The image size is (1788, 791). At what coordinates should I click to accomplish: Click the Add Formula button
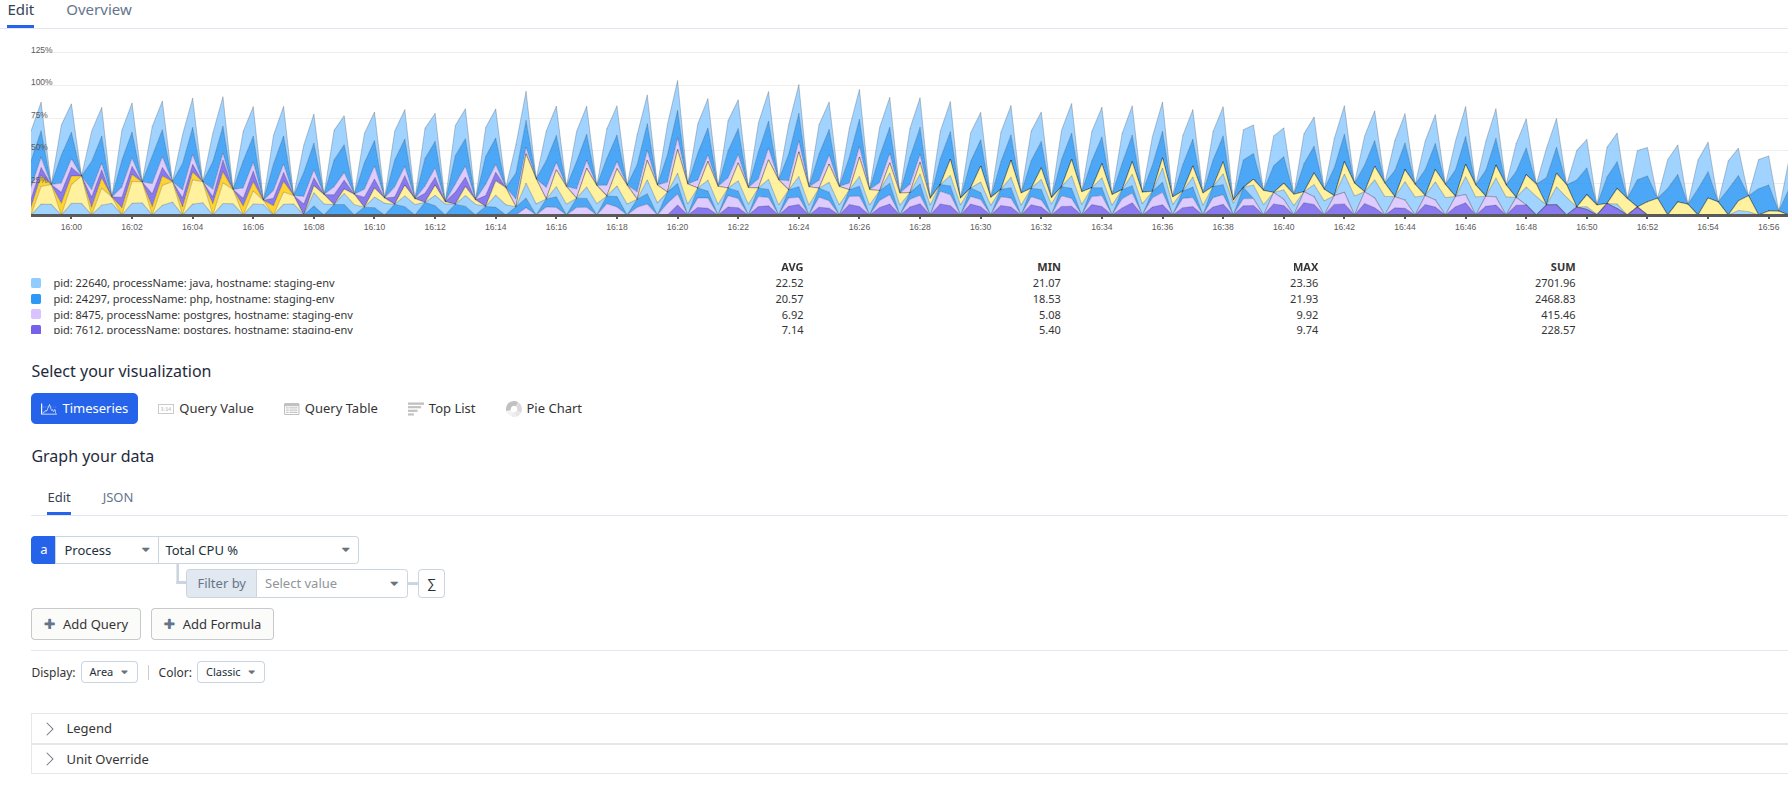212,624
